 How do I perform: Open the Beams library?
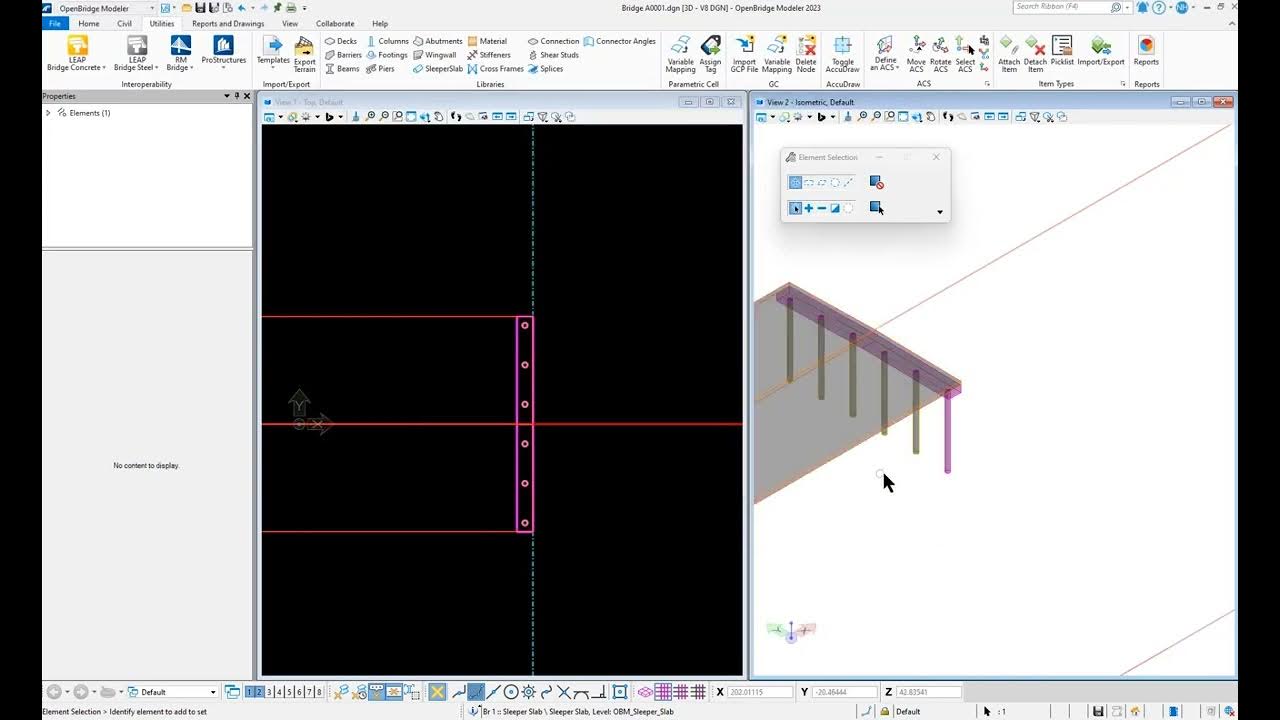pos(342,69)
